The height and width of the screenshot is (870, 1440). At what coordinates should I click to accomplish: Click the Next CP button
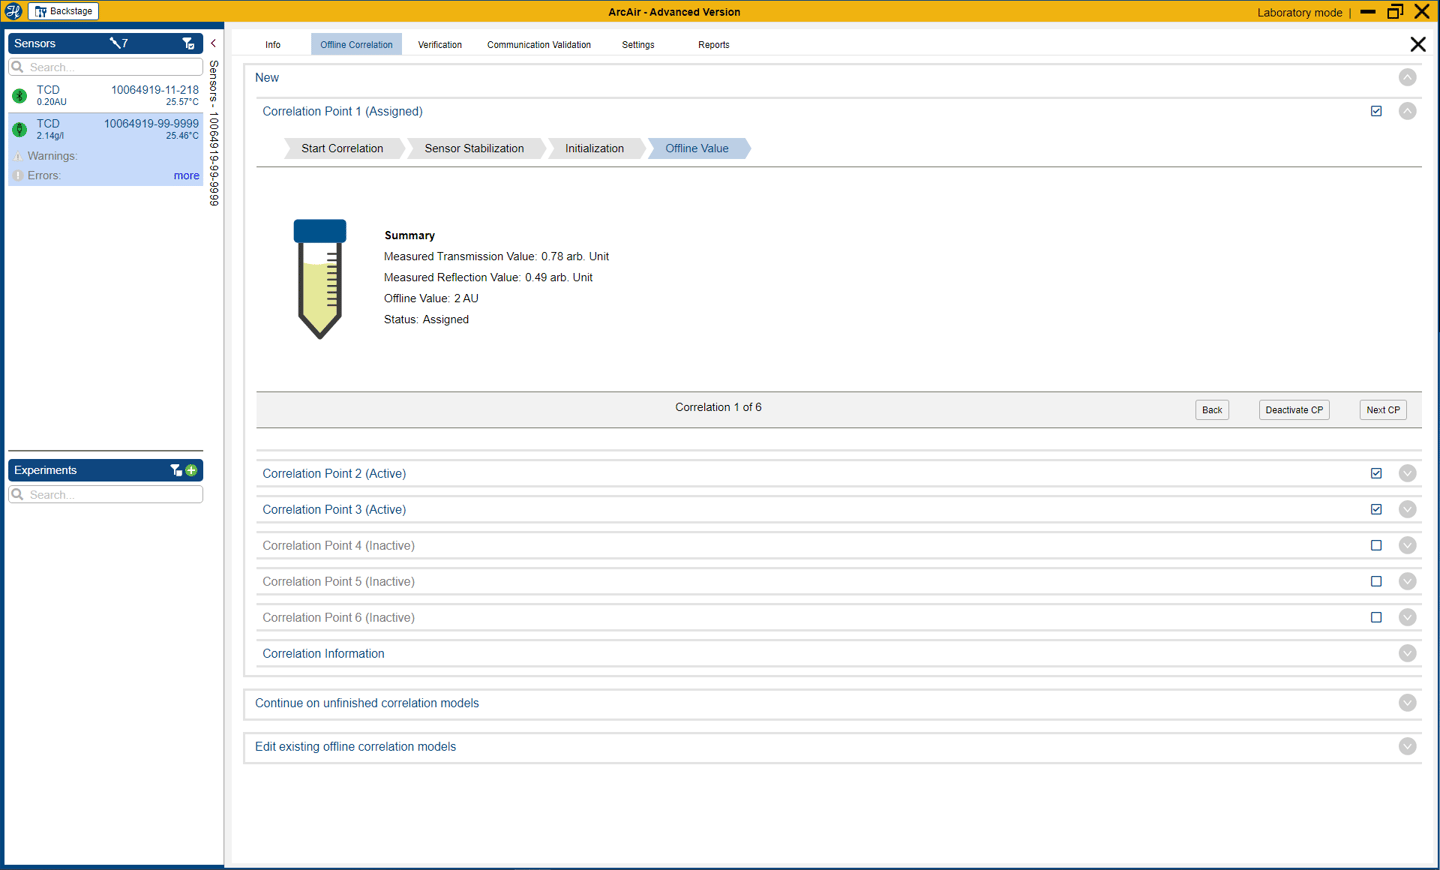point(1383,410)
